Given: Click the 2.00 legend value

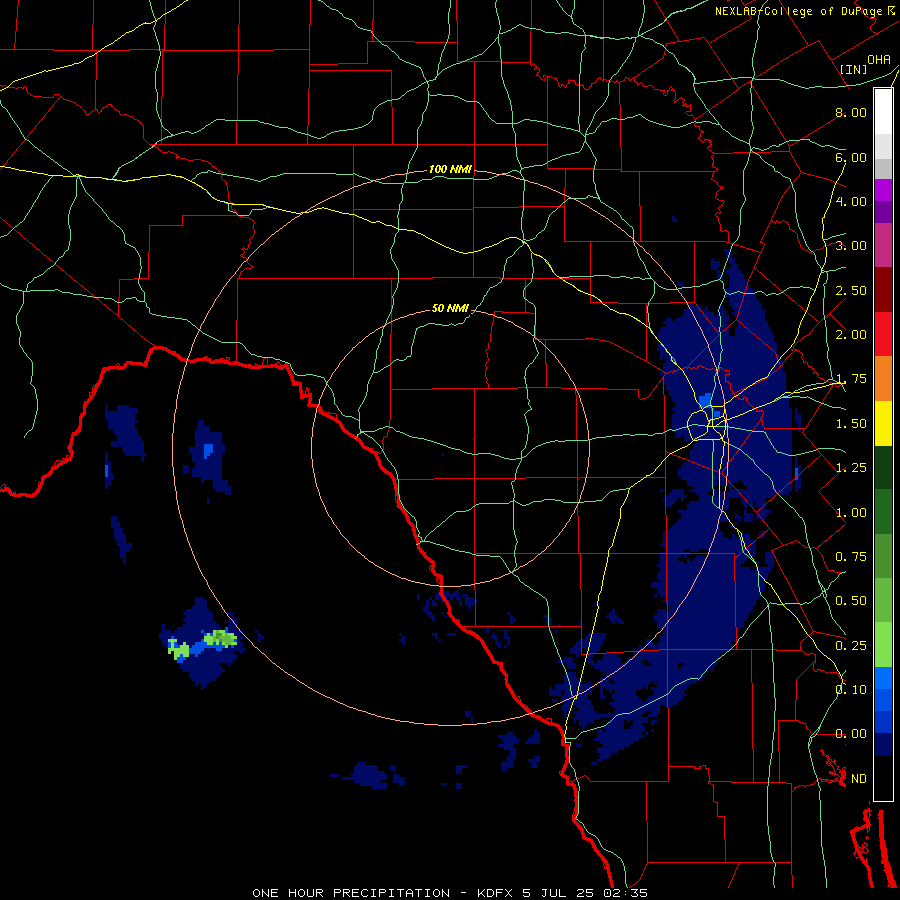Looking at the screenshot, I should click(x=851, y=335).
